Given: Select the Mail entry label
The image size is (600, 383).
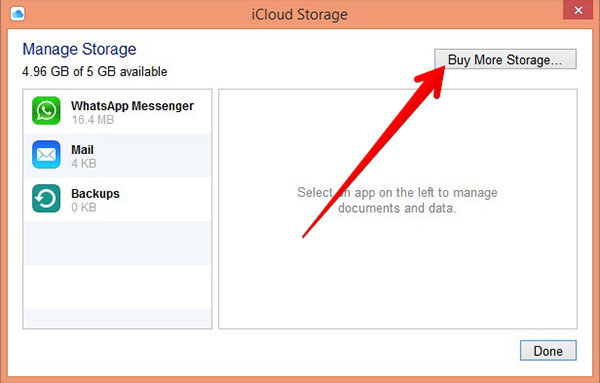Looking at the screenshot, I should 82,150.
